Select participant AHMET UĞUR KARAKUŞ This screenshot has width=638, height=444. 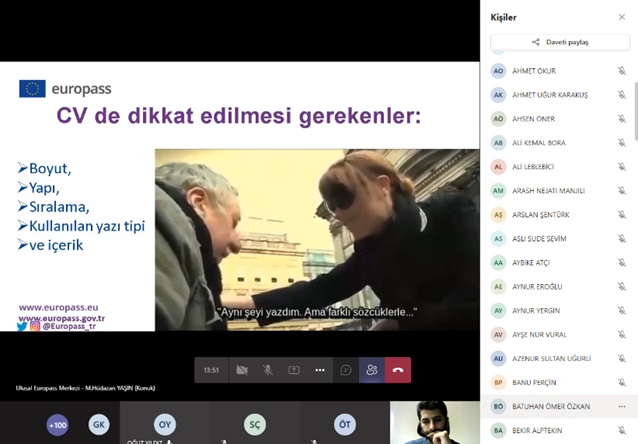[x=559, y=95]
